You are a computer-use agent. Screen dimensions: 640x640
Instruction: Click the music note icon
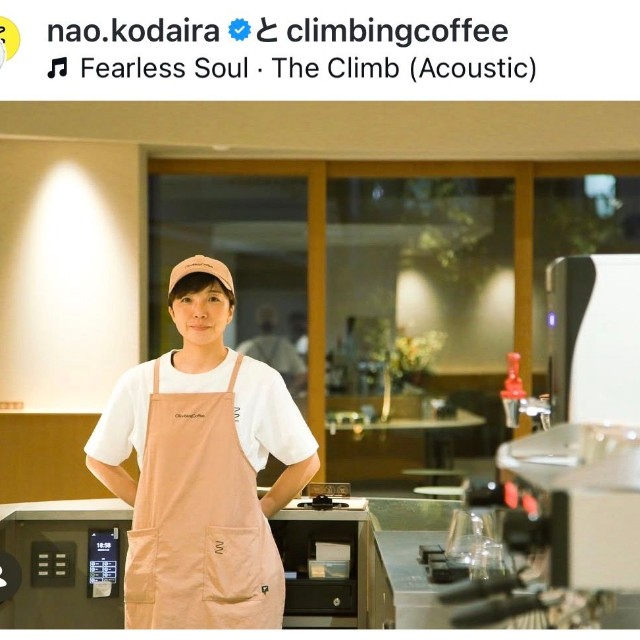click(x=58, y=68)
